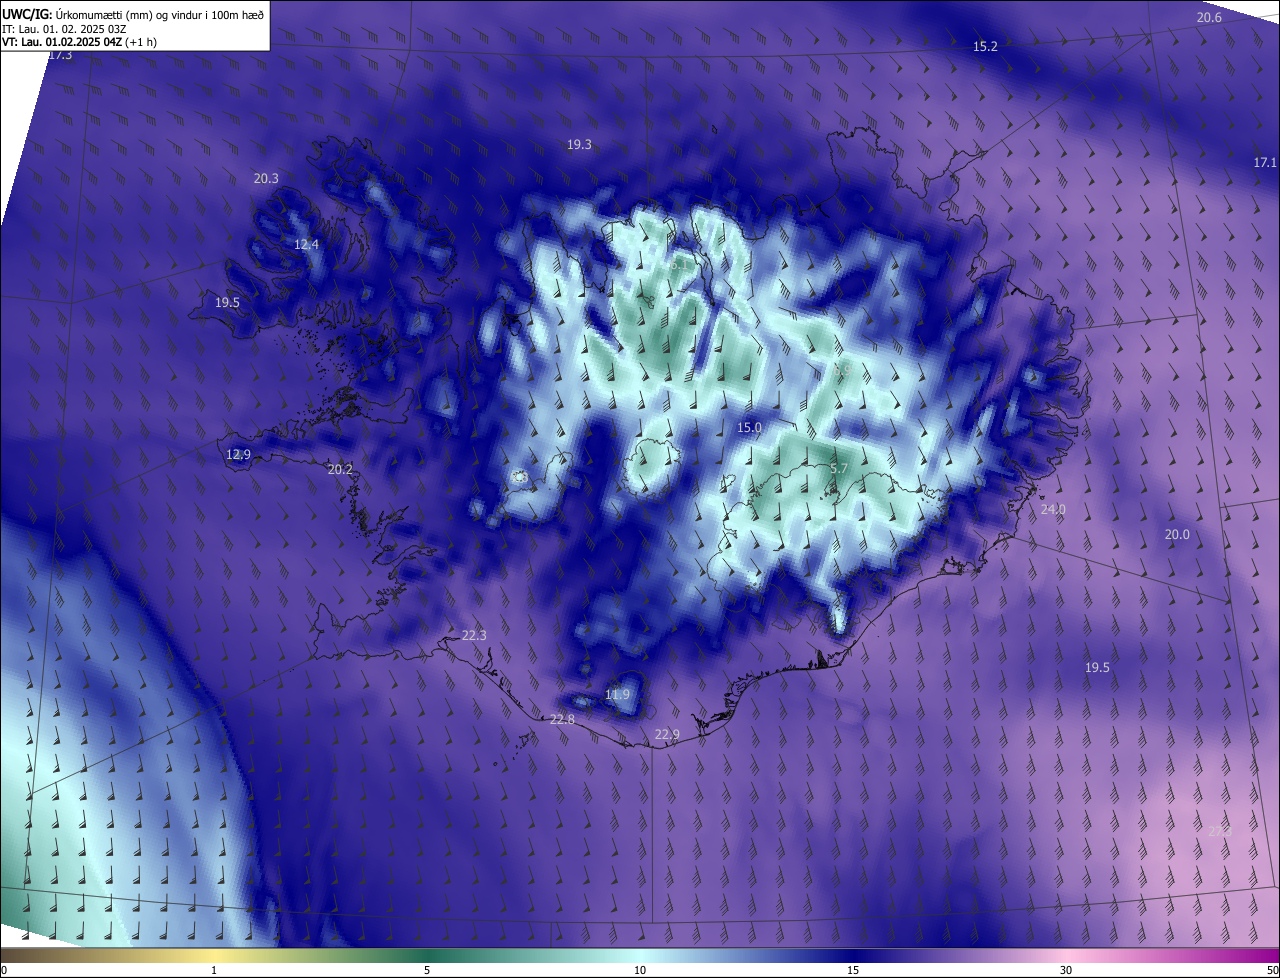Click the 17.1 value on the map
1280x978 pixels.
click(x=1265, y=163)
